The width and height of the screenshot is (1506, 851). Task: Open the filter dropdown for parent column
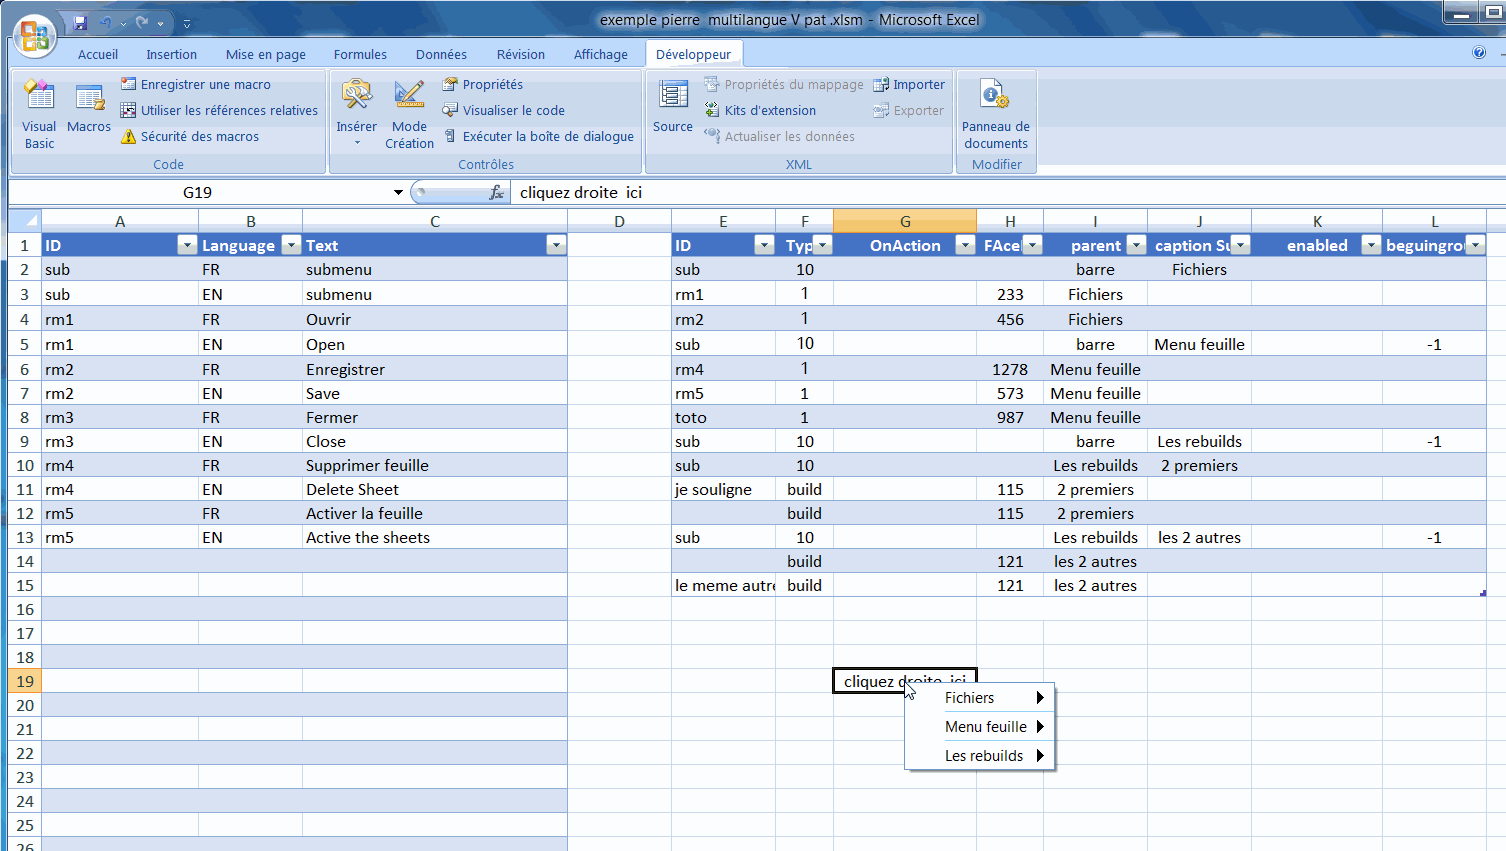pyautogui.click(x=1136, y=245)
